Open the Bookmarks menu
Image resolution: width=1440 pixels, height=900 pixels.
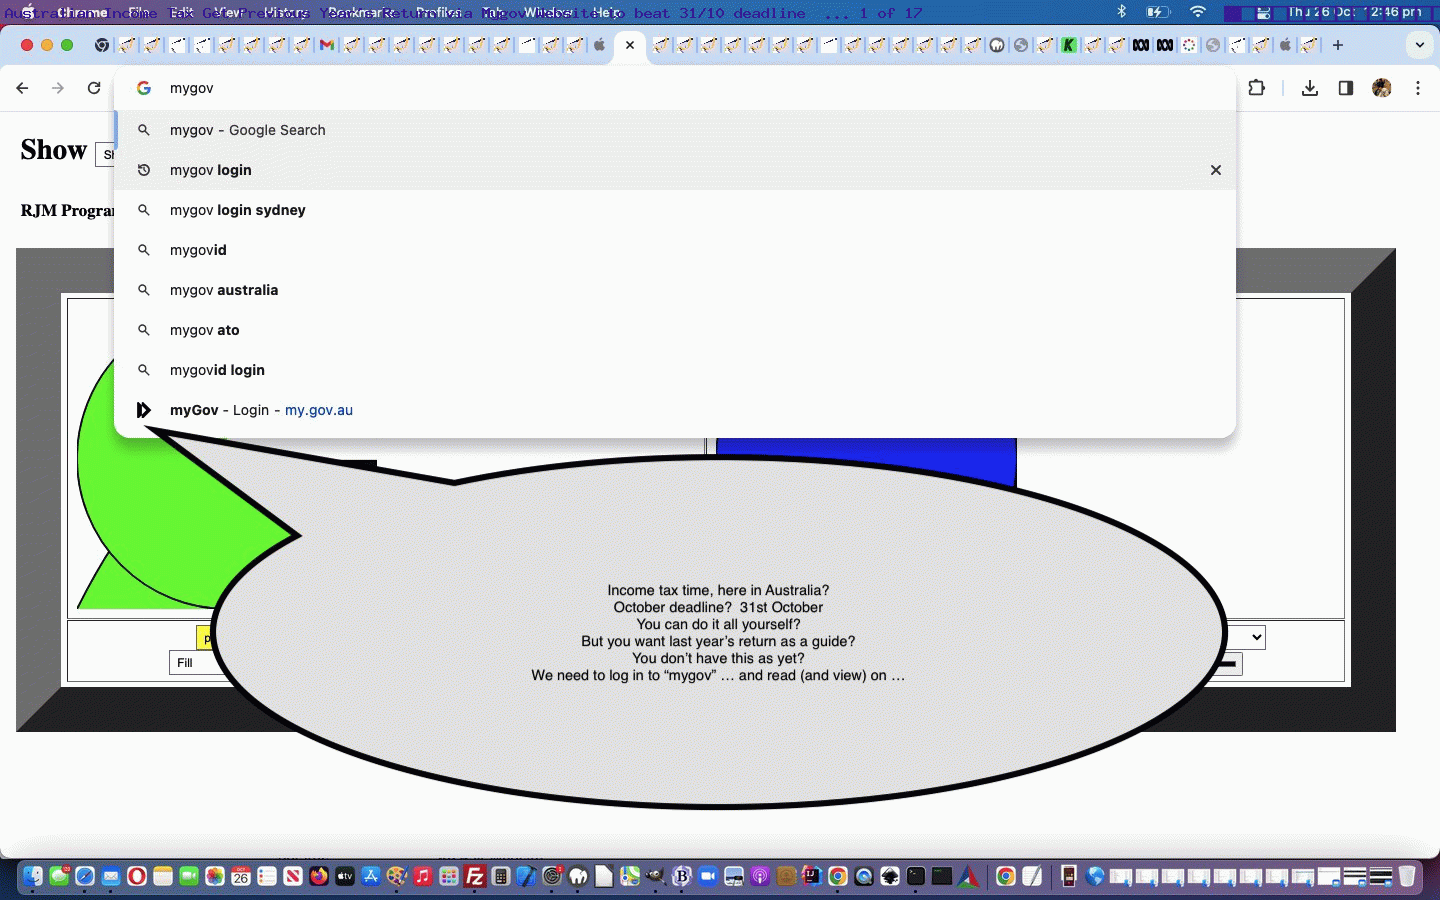(x=361, y=12)
